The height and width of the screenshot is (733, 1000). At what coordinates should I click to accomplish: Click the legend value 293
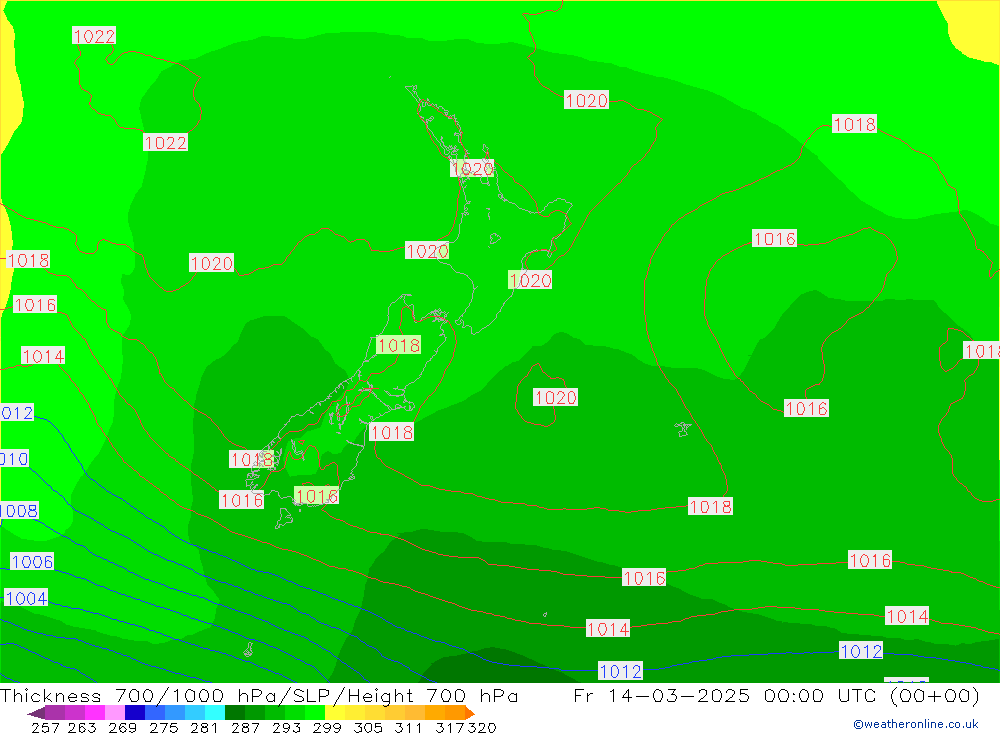coord(286,727)
